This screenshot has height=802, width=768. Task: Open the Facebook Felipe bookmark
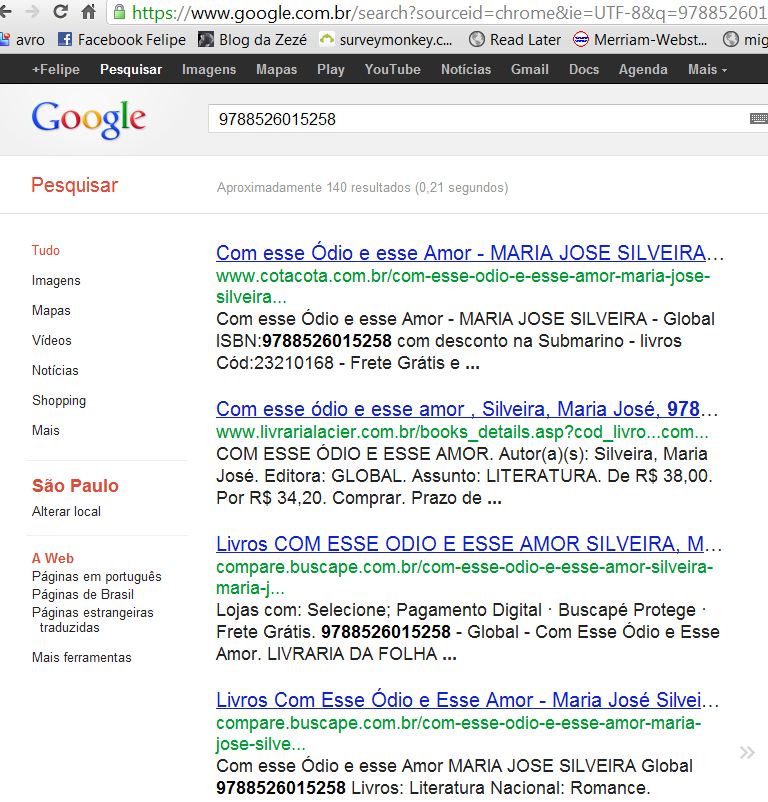click(x=122, y=39)
